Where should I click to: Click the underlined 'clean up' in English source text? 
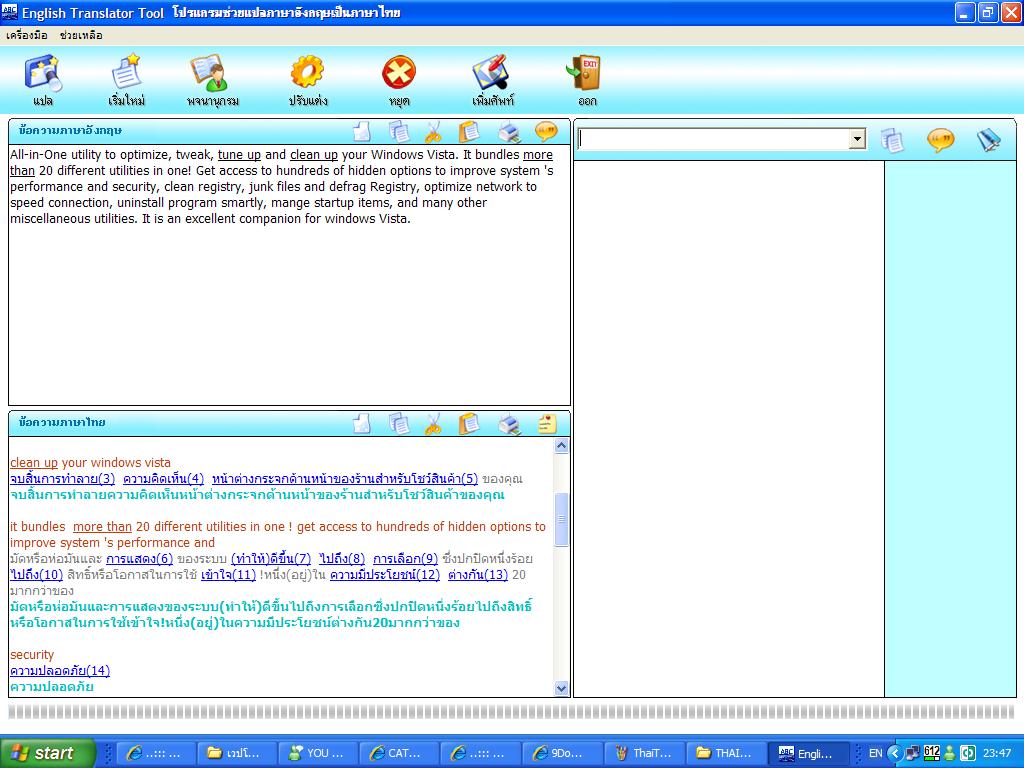click(313, 155)
